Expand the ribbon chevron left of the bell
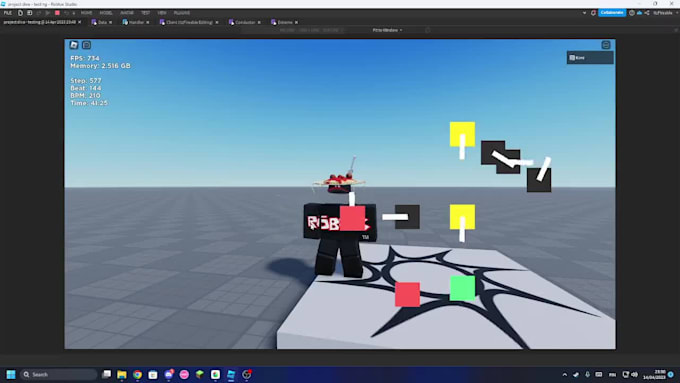 click(584, 13)
